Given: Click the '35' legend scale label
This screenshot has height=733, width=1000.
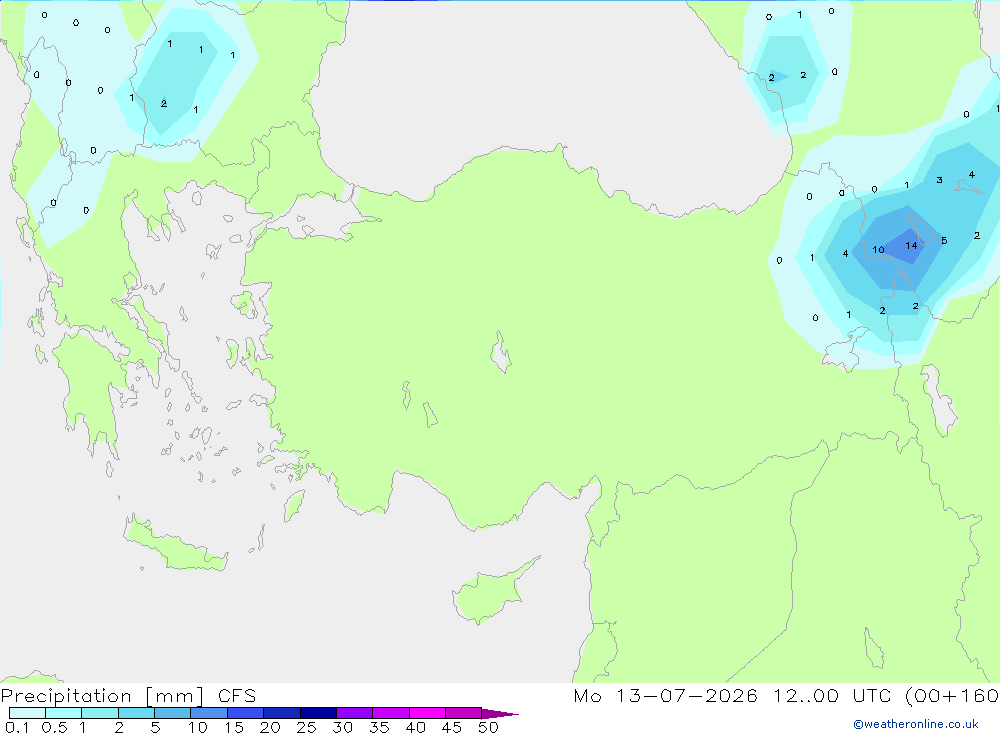Looking at the screenshot, I should pyautogui.click(x=379, y=727).
